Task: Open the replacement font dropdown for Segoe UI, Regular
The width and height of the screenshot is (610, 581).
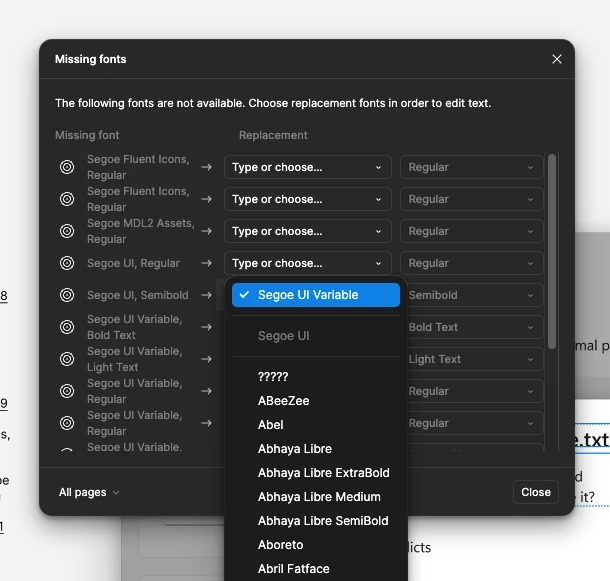Action: point(307,263)
